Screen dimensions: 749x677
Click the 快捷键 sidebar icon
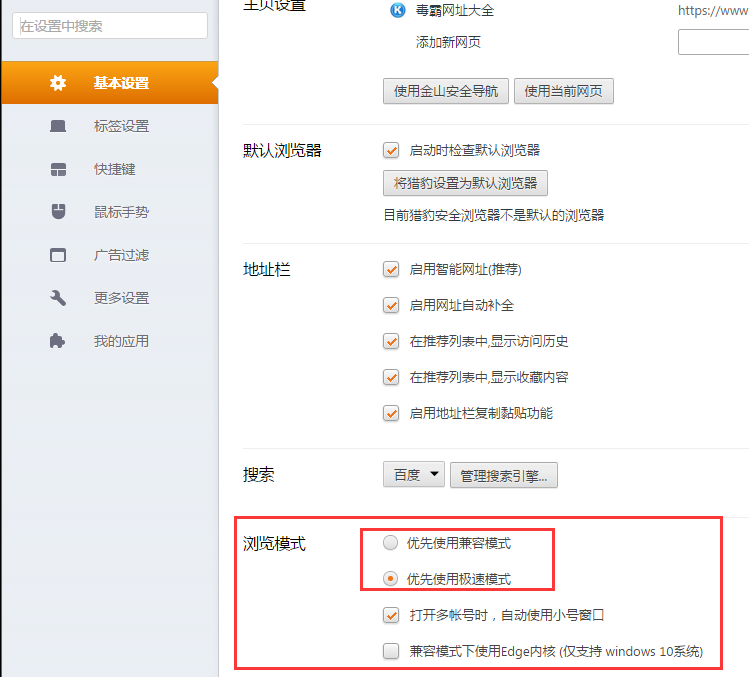pos(58,169)
